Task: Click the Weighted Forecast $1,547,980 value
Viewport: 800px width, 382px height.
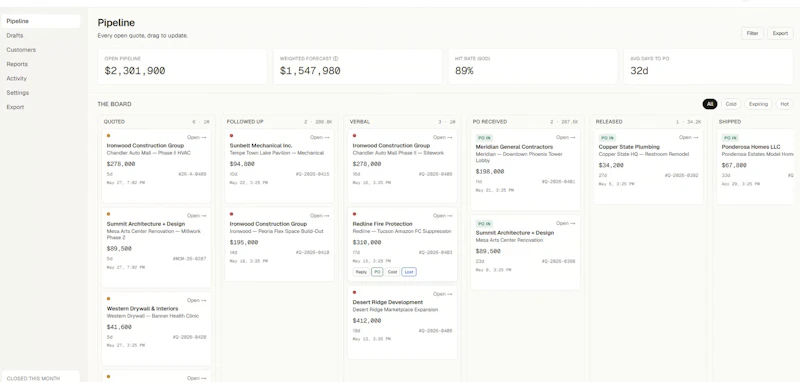Action: [x=310, y=71]
